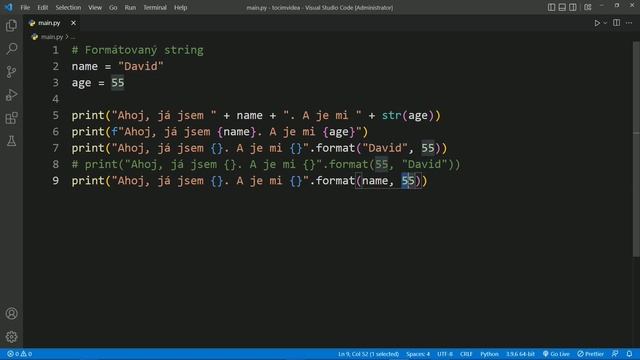Select the main.py editor tab

pyautogui.click(x=49, y=23)
